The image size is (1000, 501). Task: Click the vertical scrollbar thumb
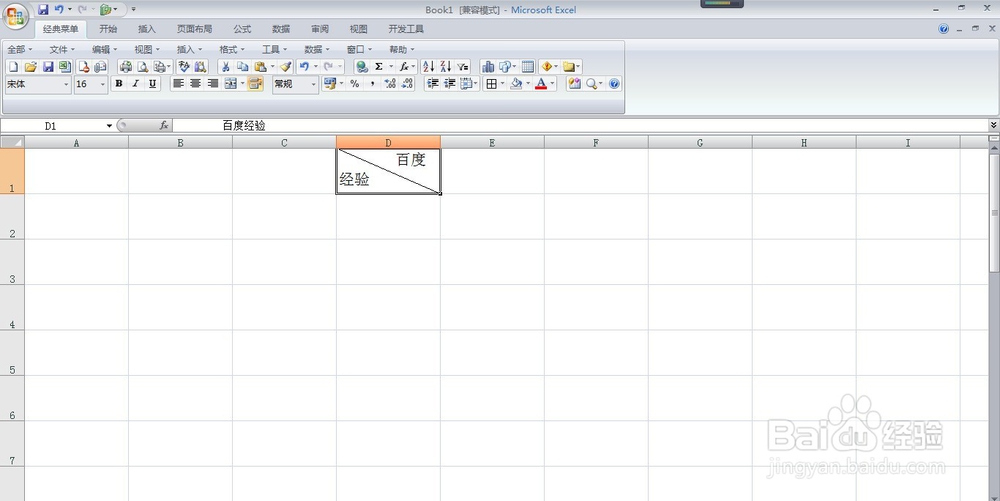[x=994, y=213]
